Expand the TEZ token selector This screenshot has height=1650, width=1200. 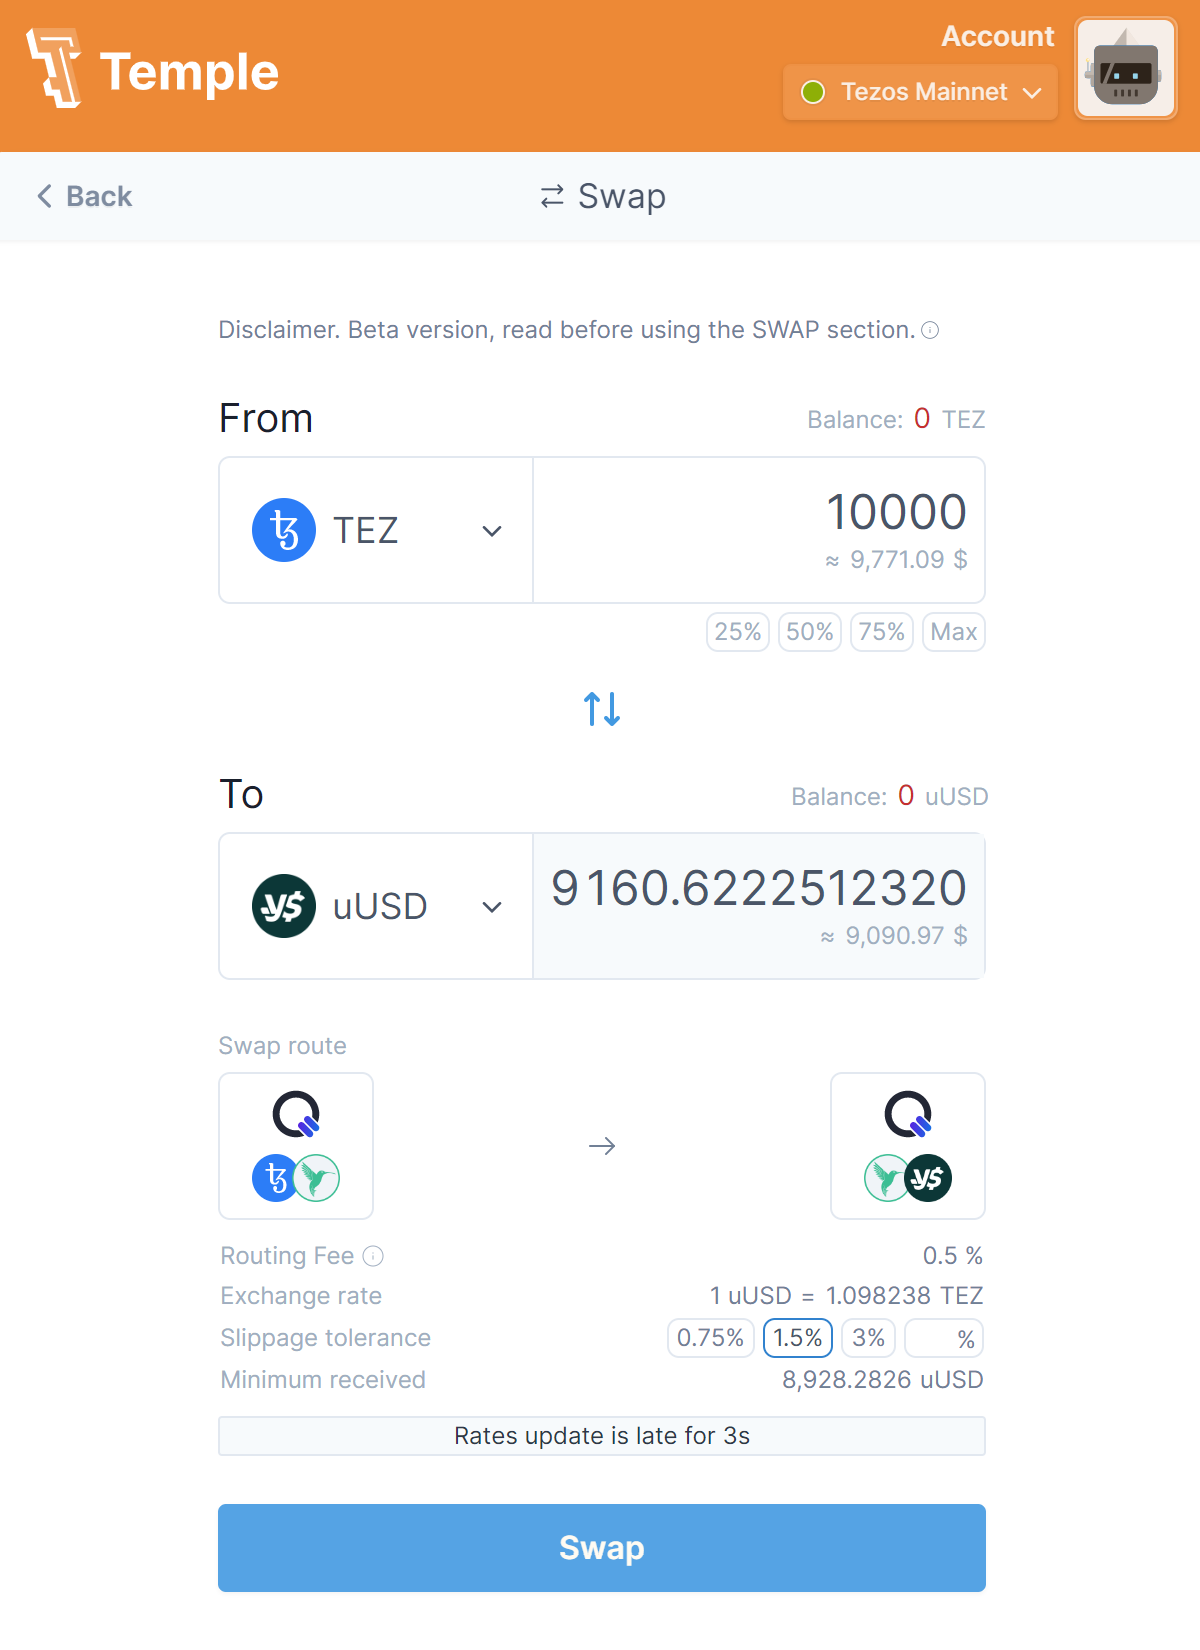coord(491,530)
